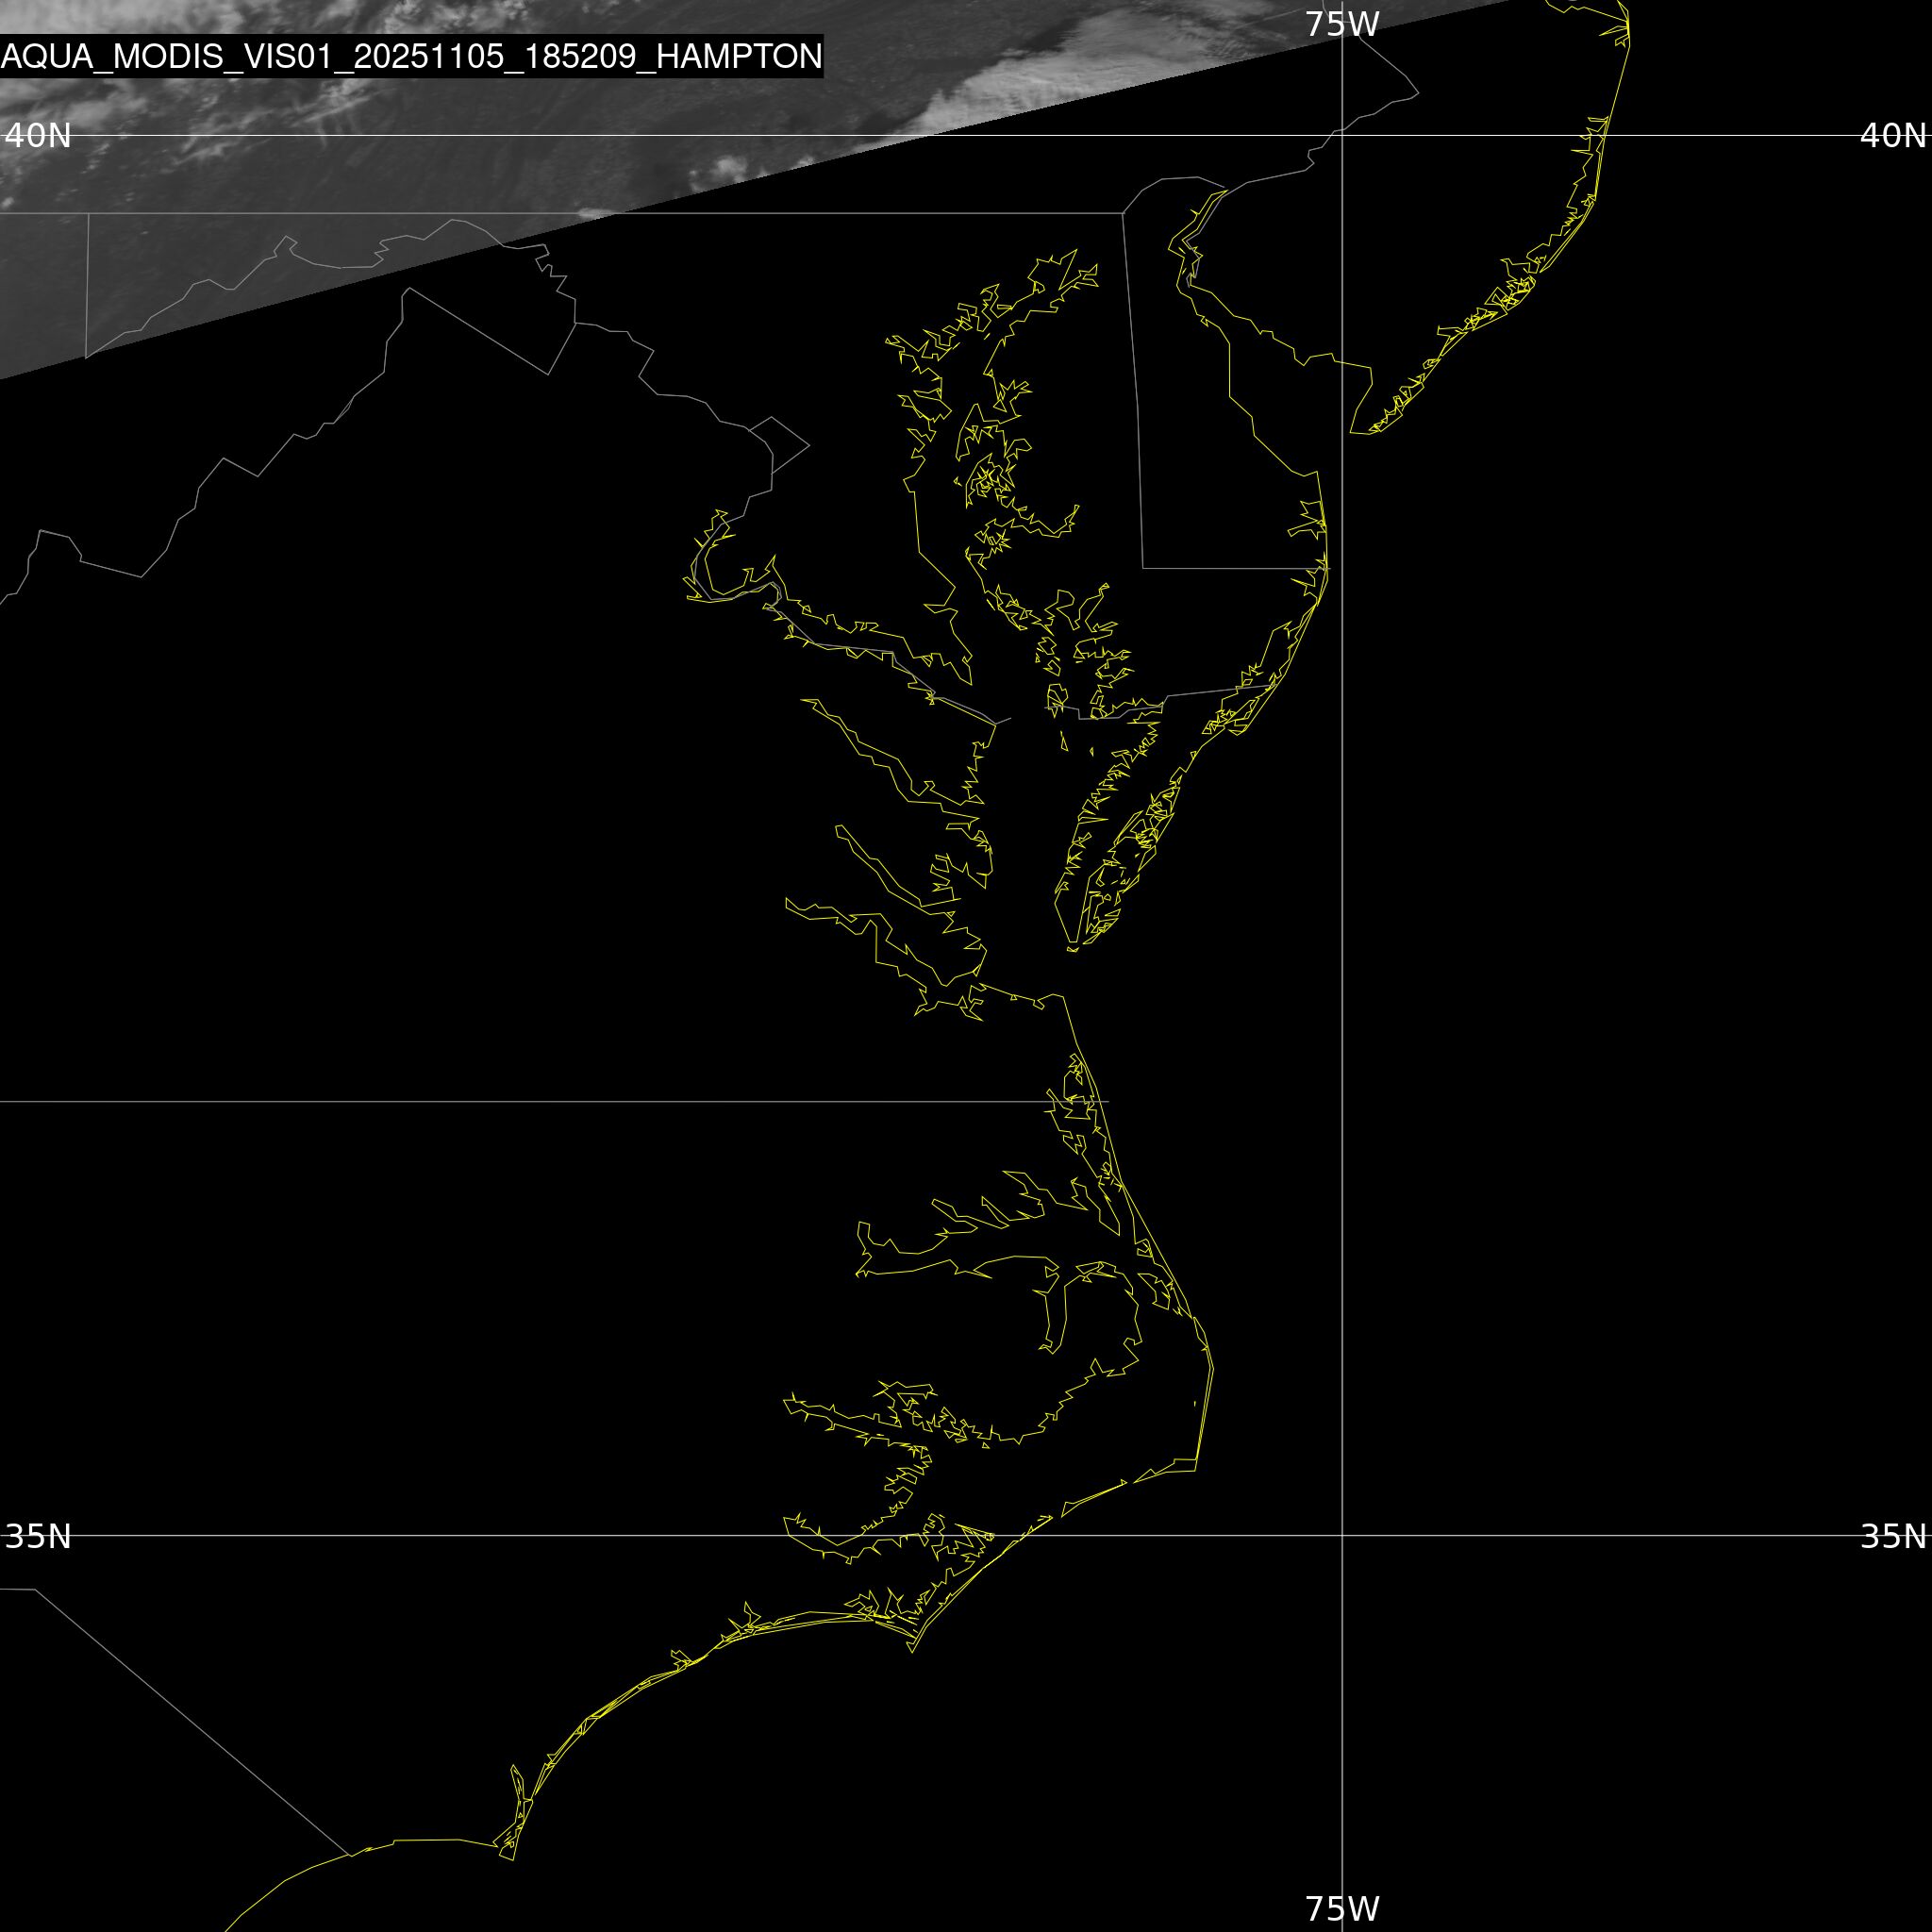Click the Cape May peninsula tip
This screenshot has height=1932, width=1932.
coord(1352,432)
